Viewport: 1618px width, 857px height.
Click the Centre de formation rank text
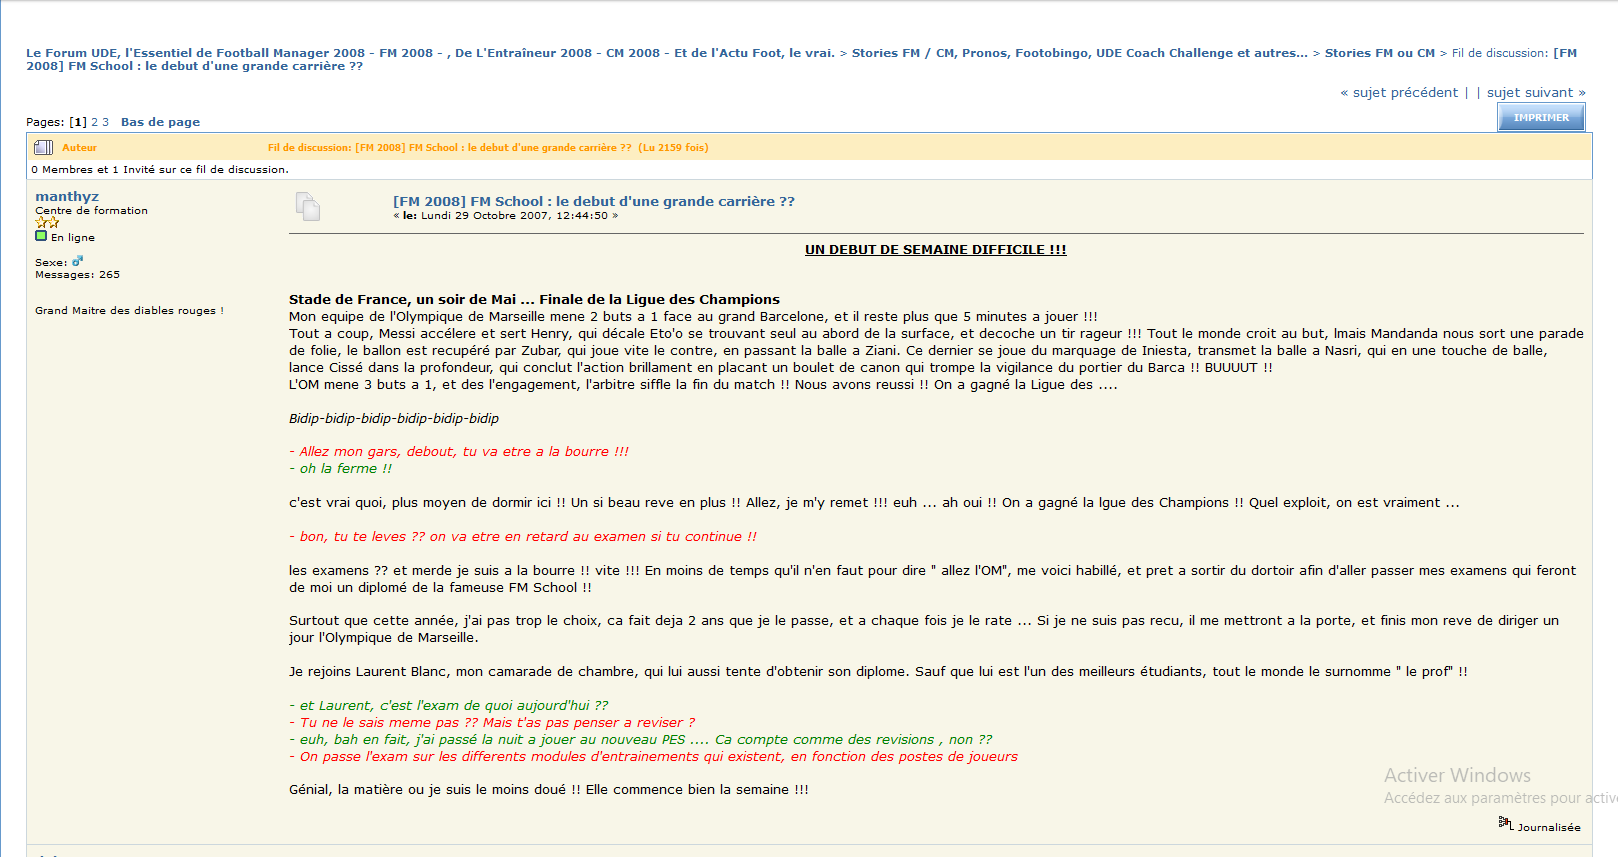(91, 210)
